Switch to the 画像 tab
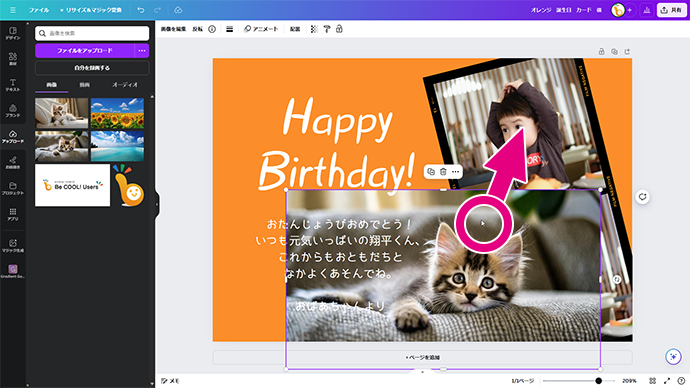Viewport: 690px width, 388px height. click(x=51, y=84)
